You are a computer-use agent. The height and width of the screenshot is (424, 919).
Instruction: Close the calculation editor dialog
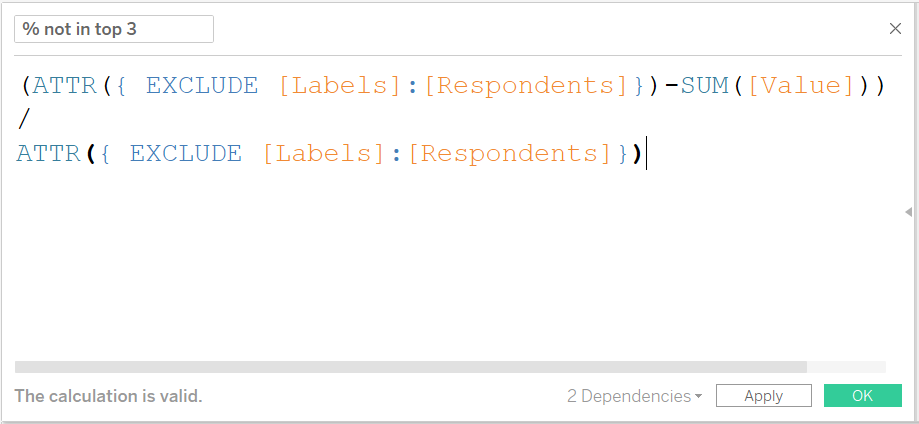tap(895, 29)
